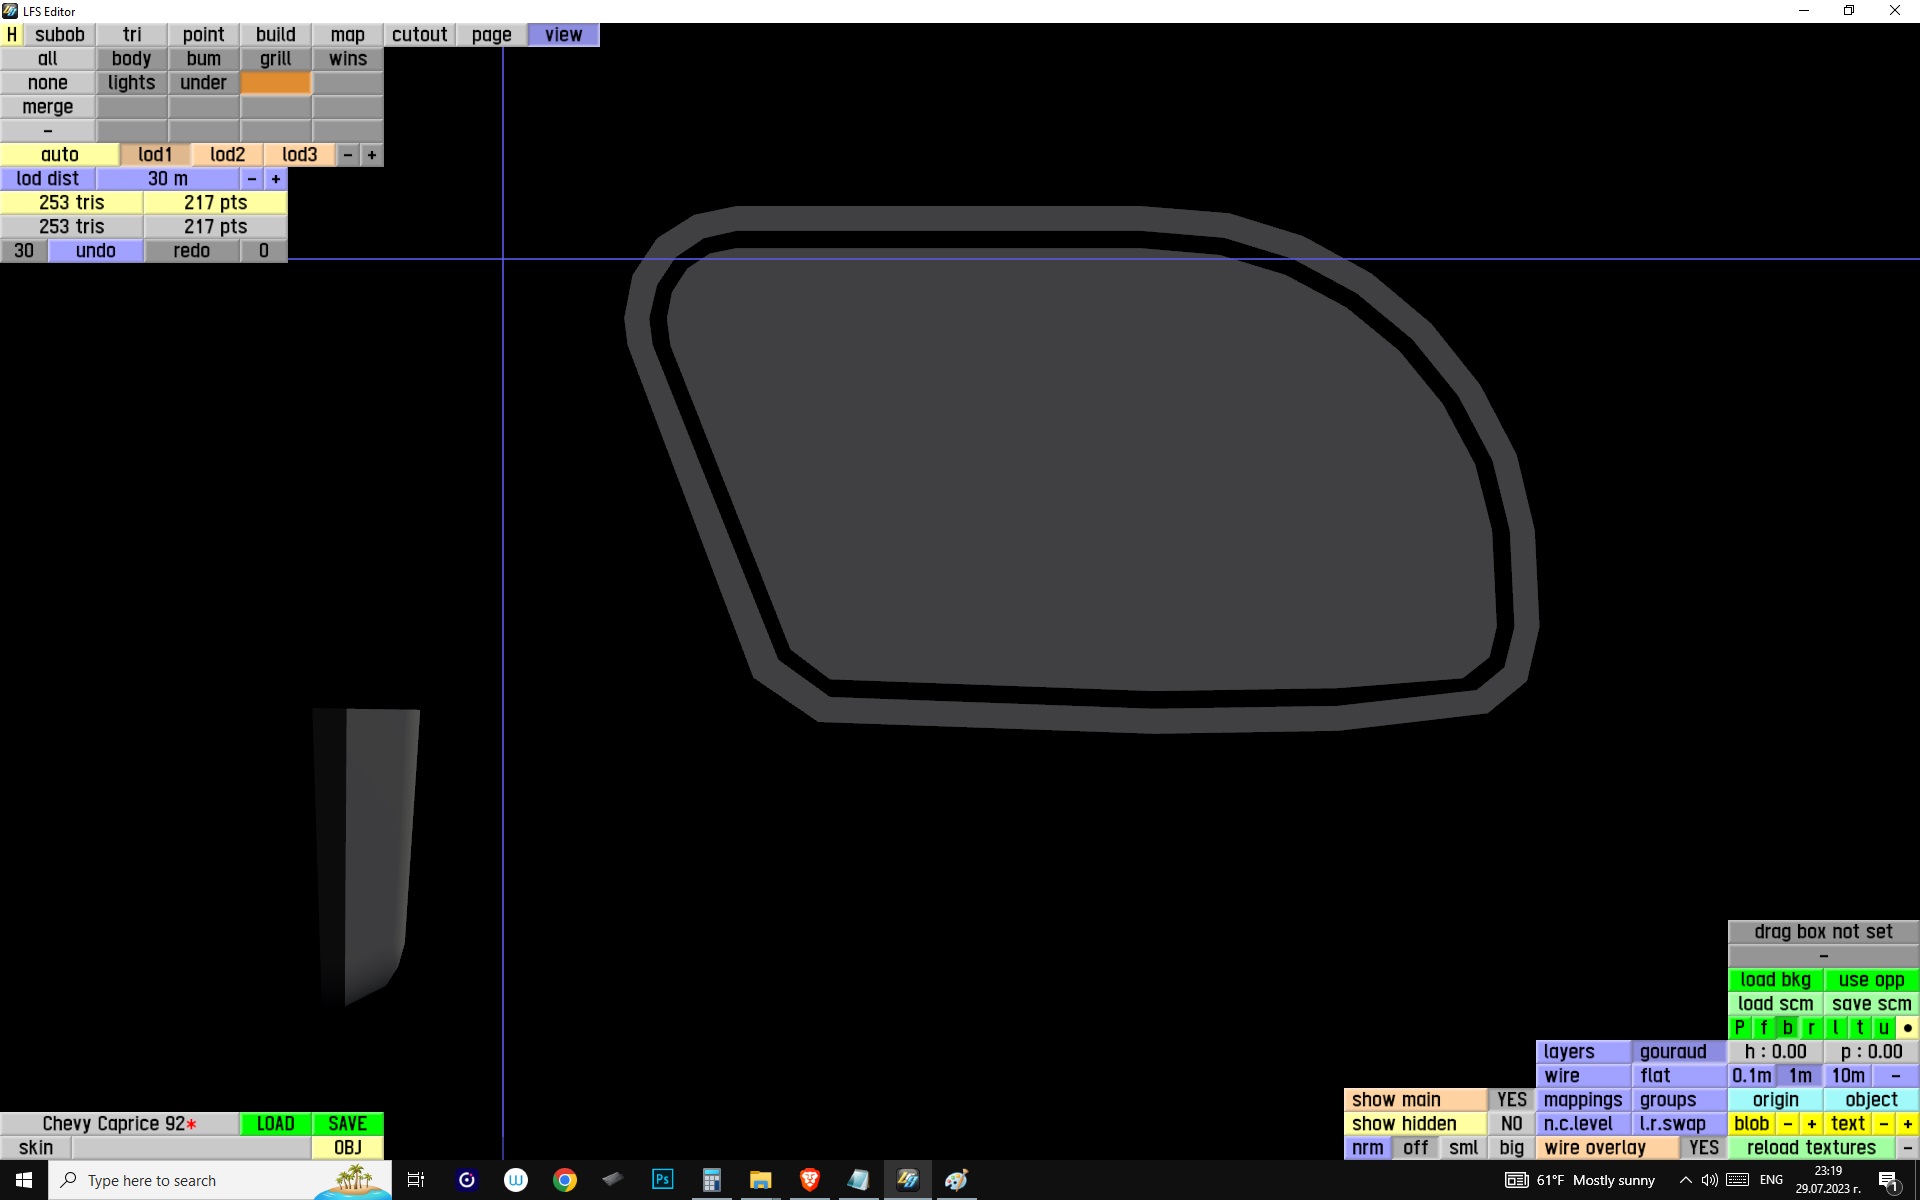Select top view 't' icon
Image resolution: width=1920 pixels, height=1200 pixels.
(1859, 1027)
